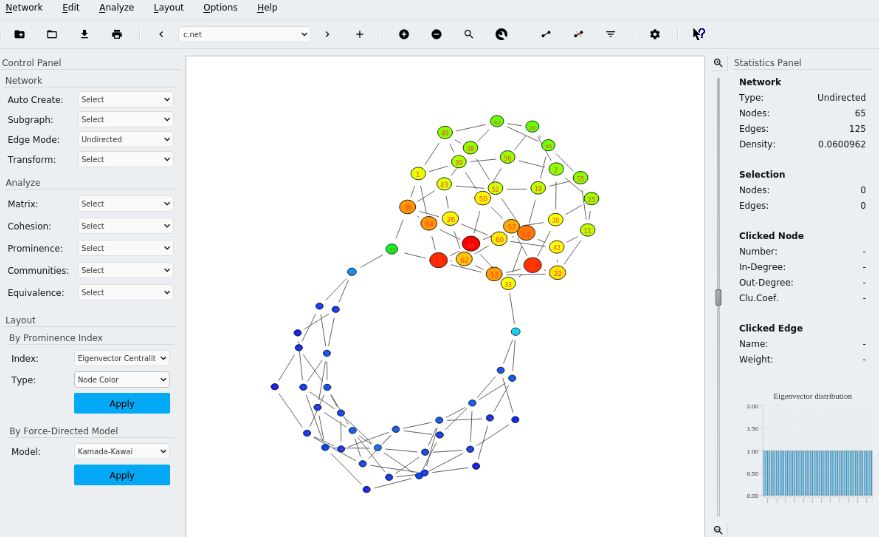Open the Network menu

(24, 7)
